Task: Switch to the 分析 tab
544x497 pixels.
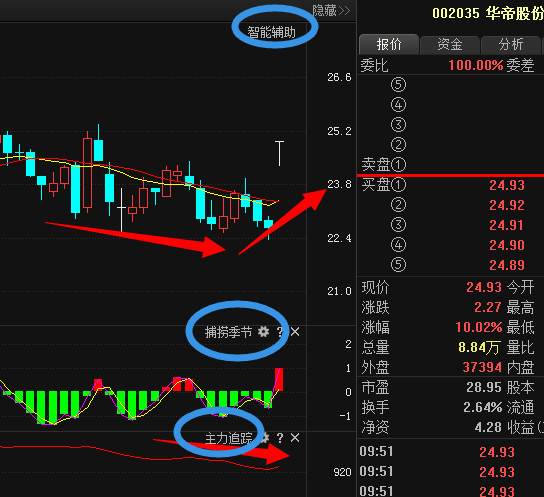Action: [x=511, y=44]
